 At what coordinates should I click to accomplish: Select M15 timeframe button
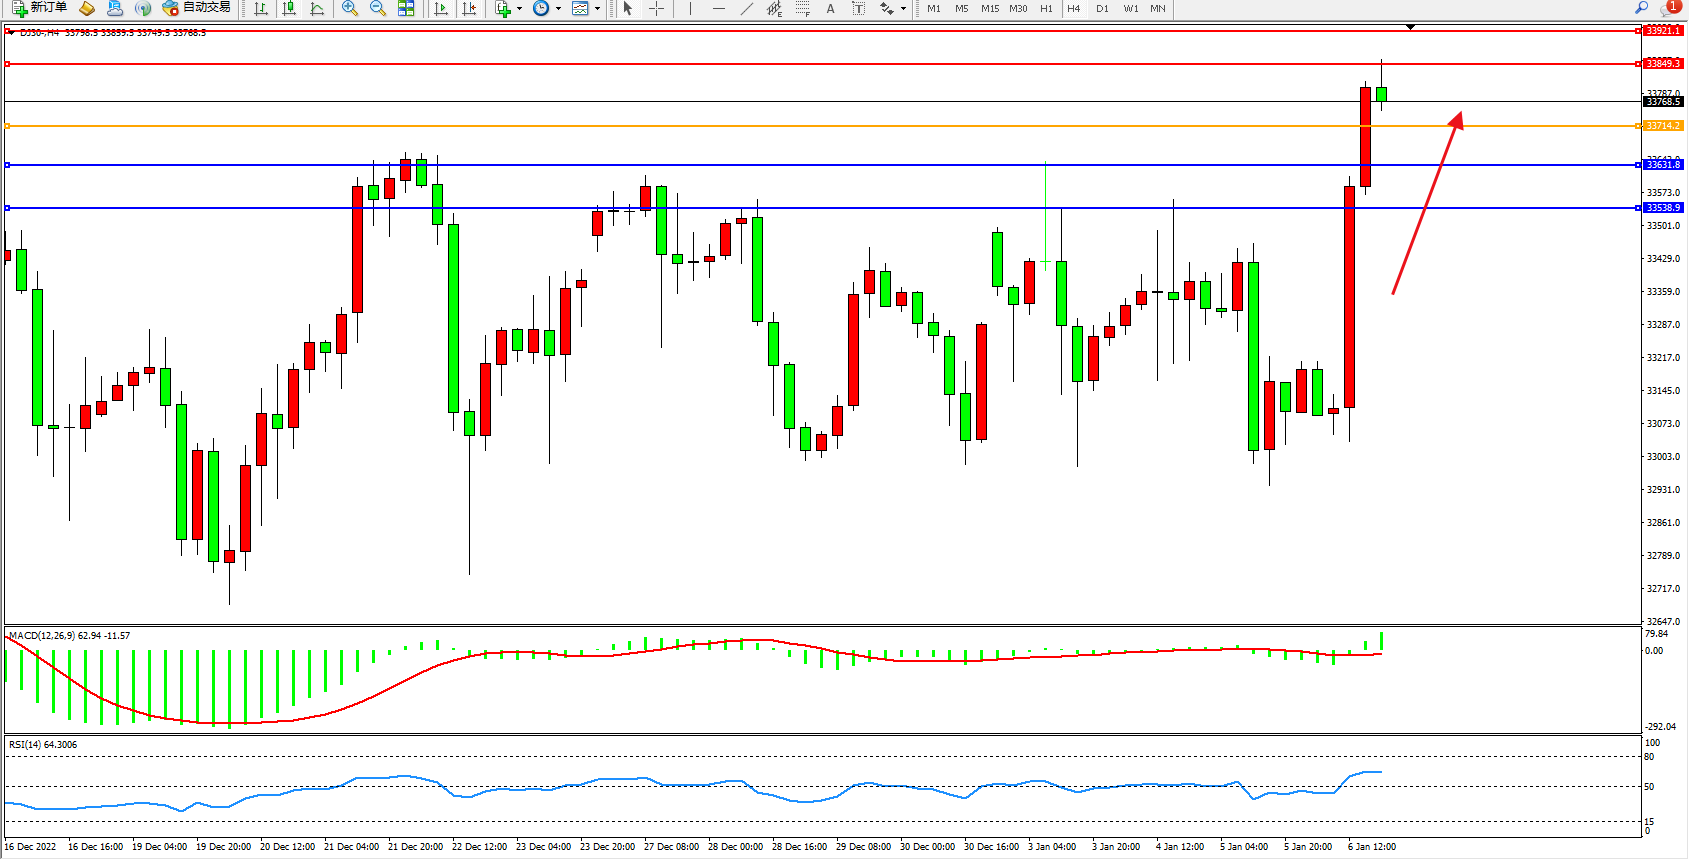point(990,9)
